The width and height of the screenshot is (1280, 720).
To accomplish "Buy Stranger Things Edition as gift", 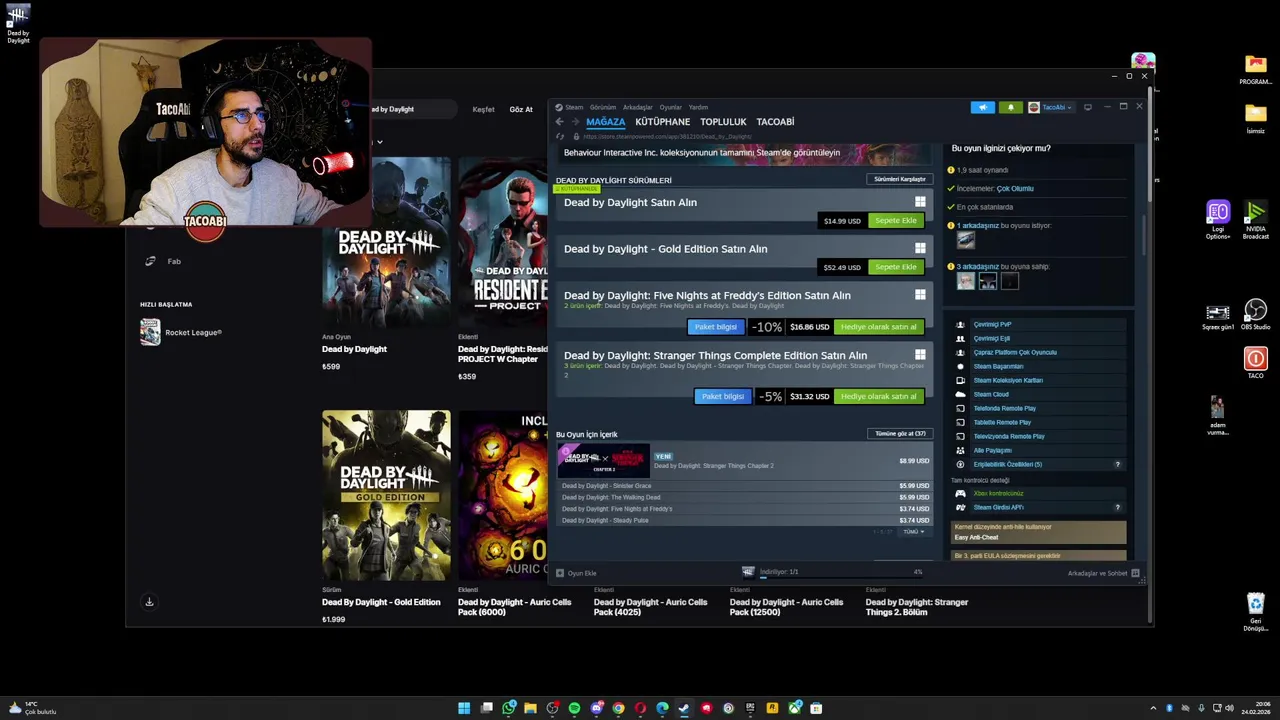I will point(879,396).
